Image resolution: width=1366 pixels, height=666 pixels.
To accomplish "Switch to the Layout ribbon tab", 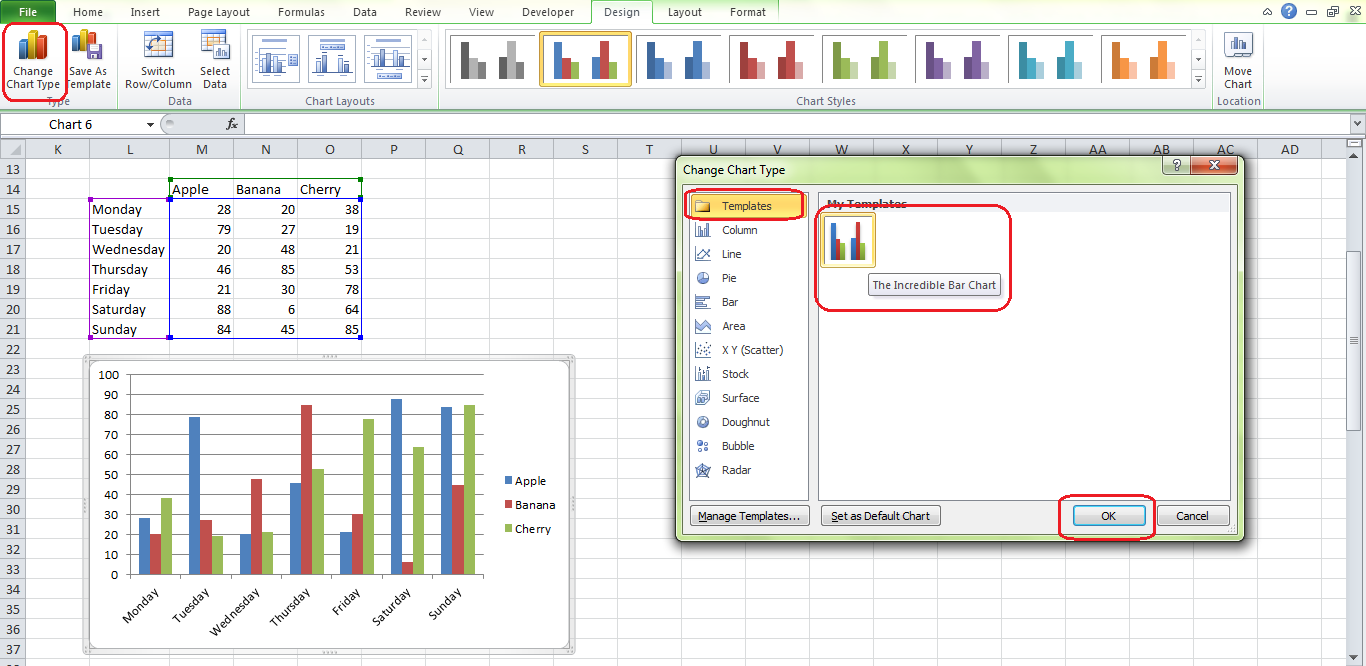I will point(684,12).
